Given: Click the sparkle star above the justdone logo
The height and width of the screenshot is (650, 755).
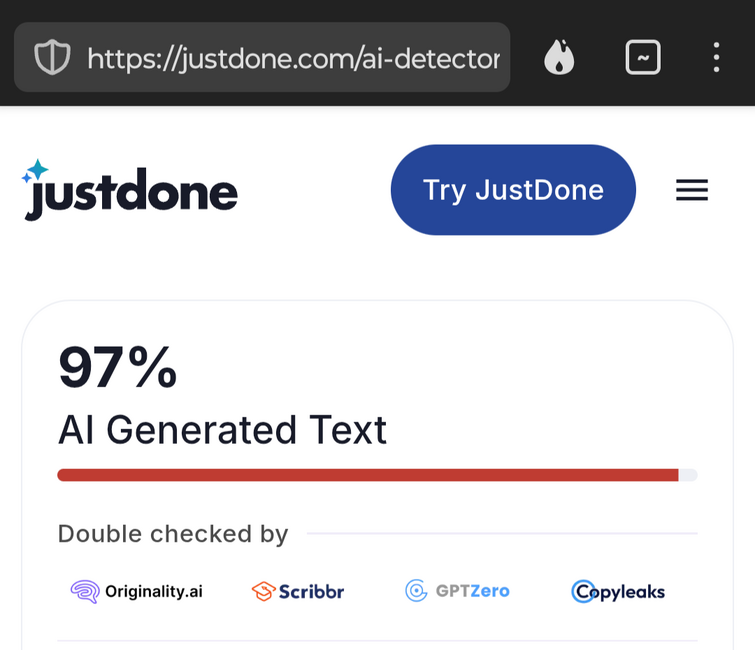Looking at the screenshot, I should pos(35,170).
